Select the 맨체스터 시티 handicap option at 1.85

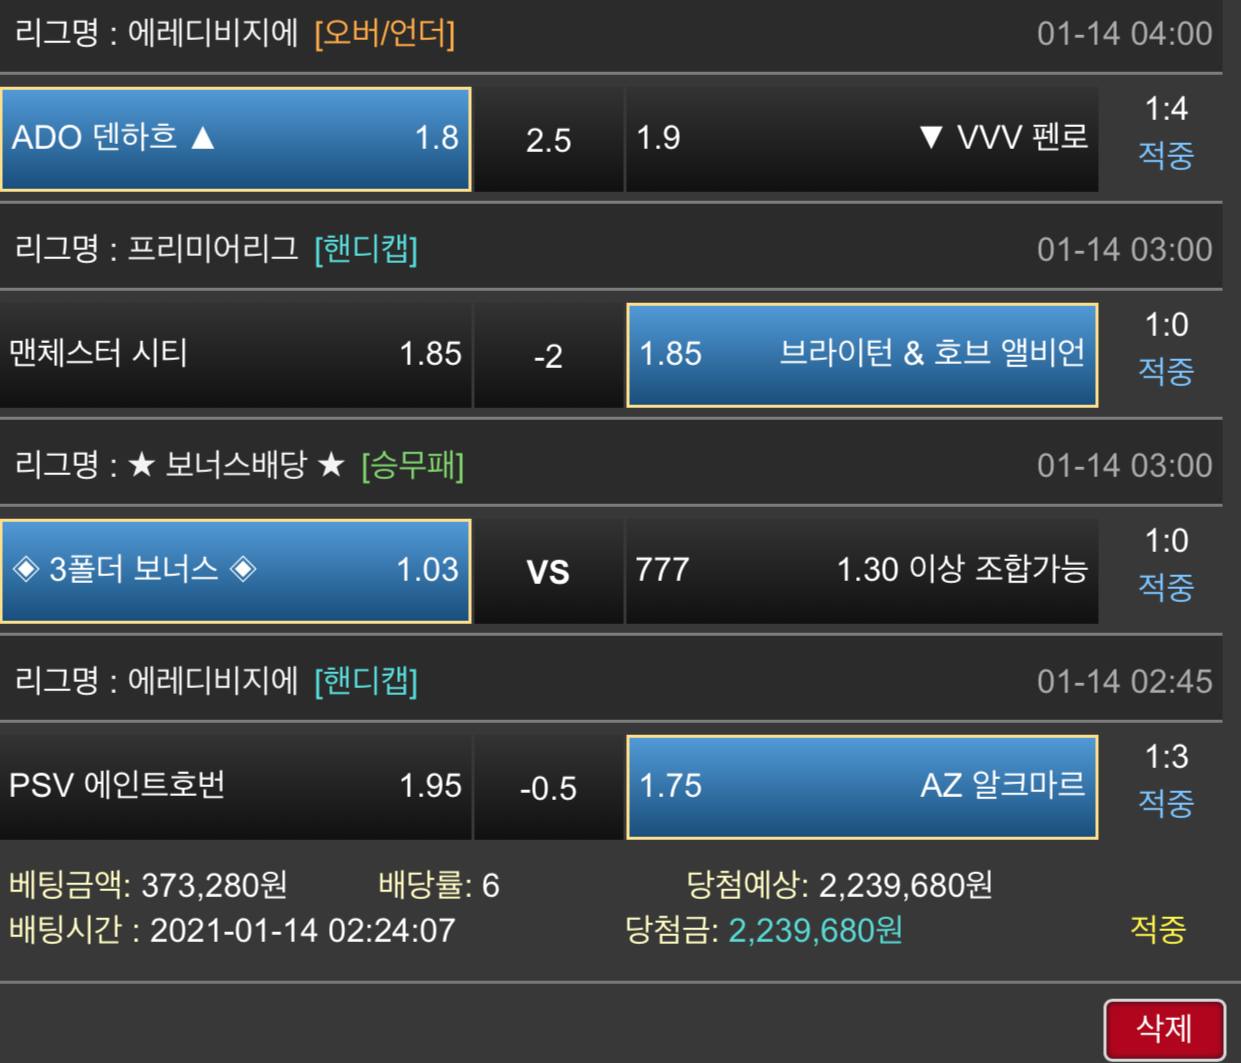click(235, 355)
